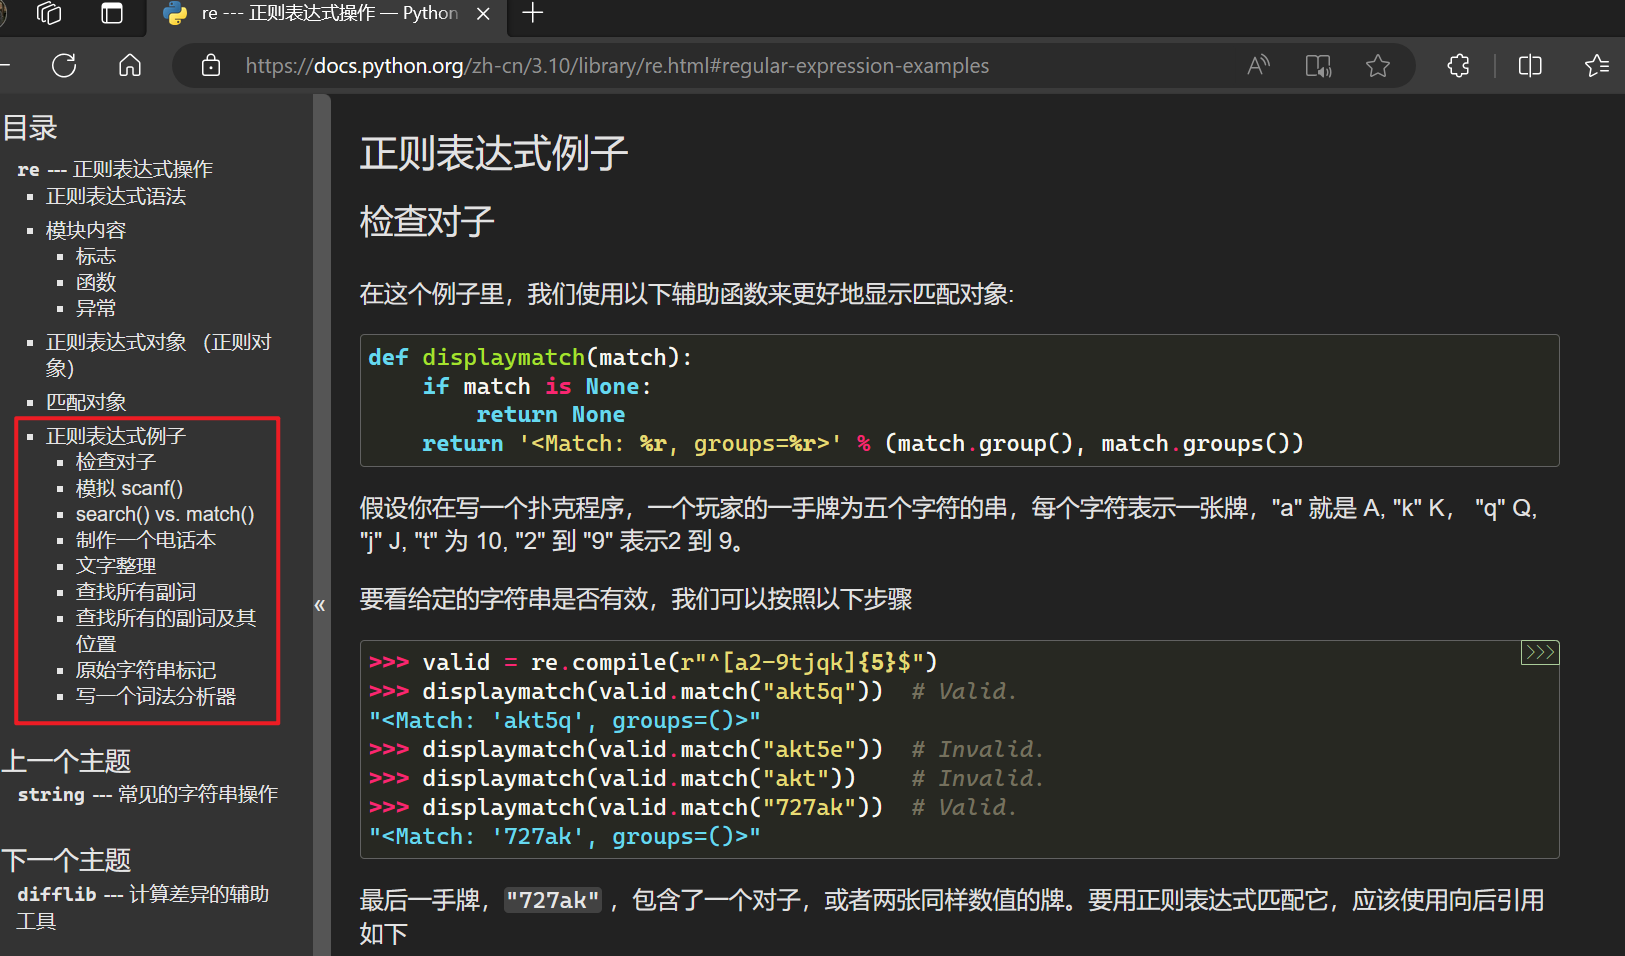Go to 模块内容 section link
The image size is (1625, 956).
[86, 230]
